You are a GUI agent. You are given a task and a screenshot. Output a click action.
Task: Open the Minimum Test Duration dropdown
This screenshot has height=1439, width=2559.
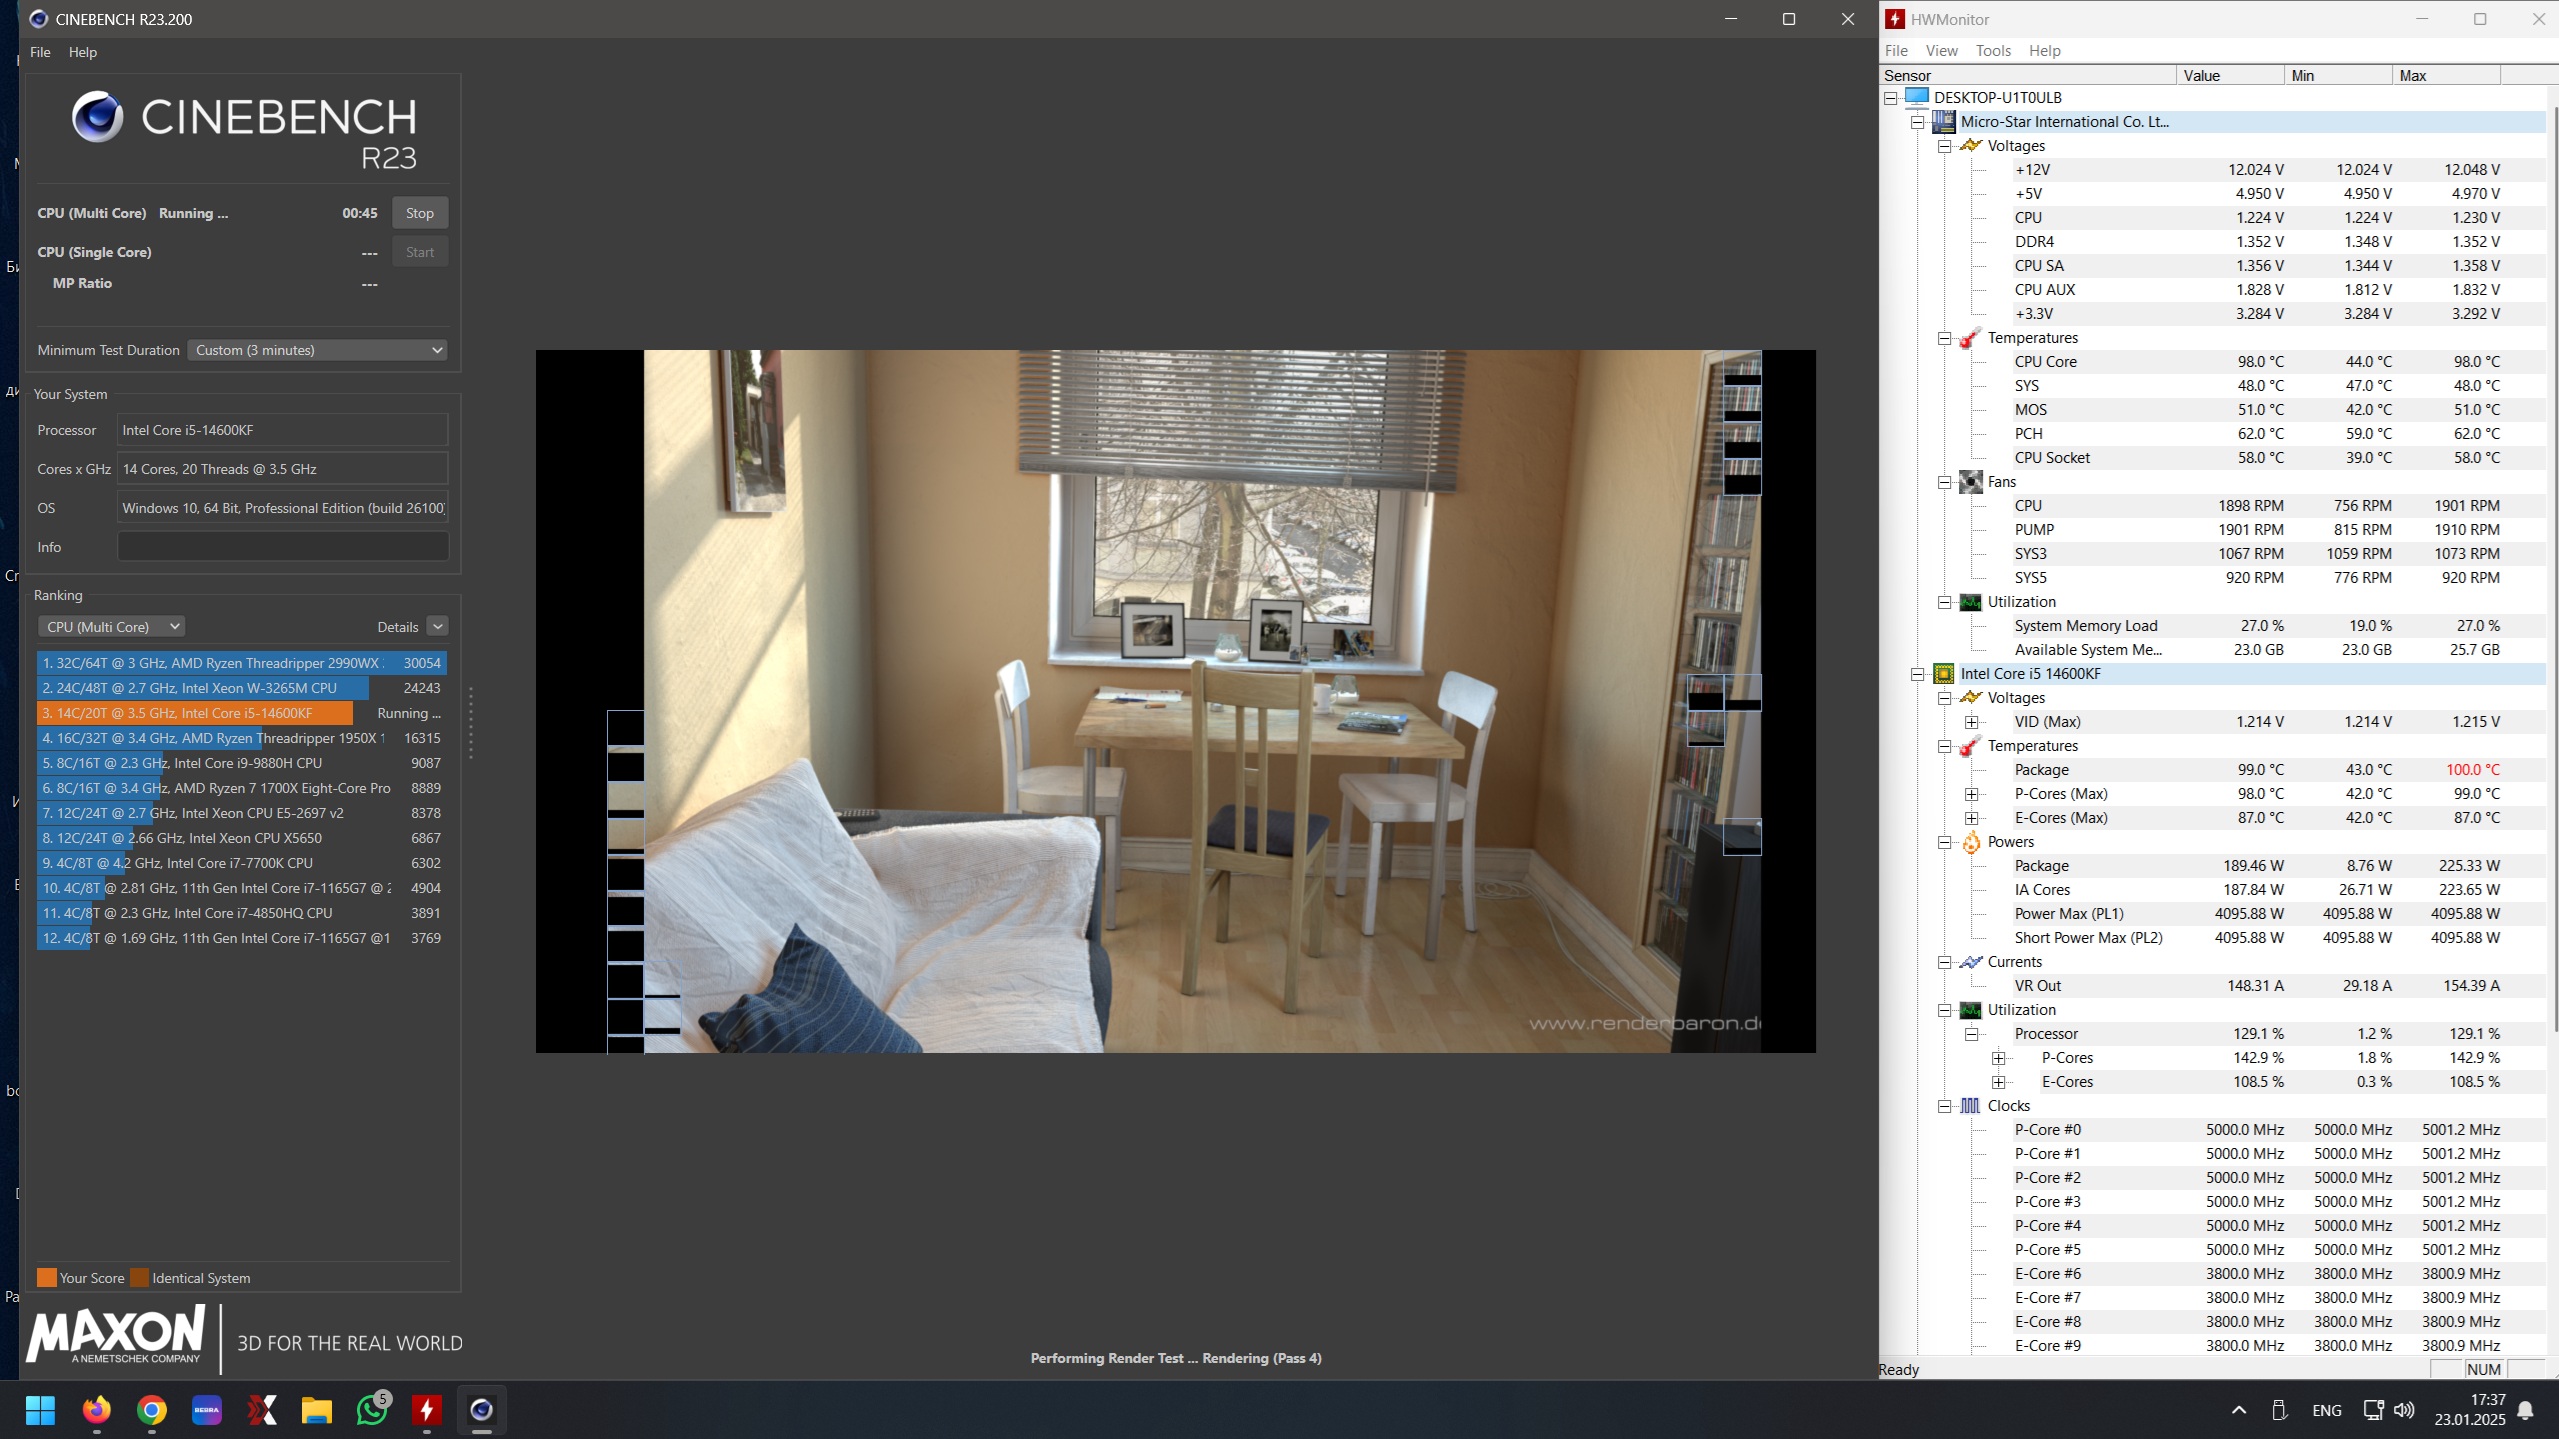318,350
